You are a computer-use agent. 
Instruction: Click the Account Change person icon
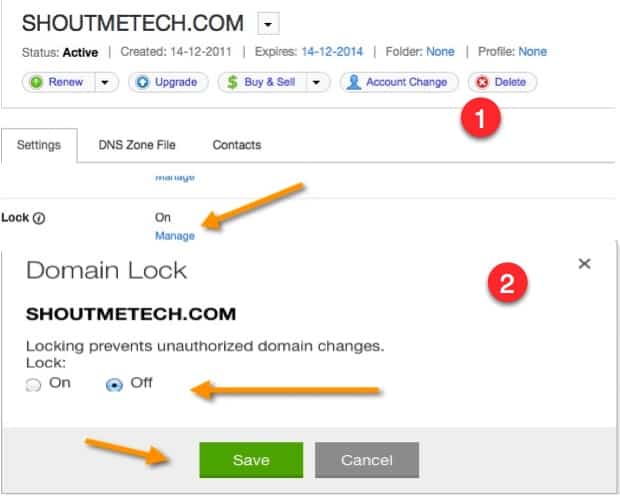click(354, 82)
